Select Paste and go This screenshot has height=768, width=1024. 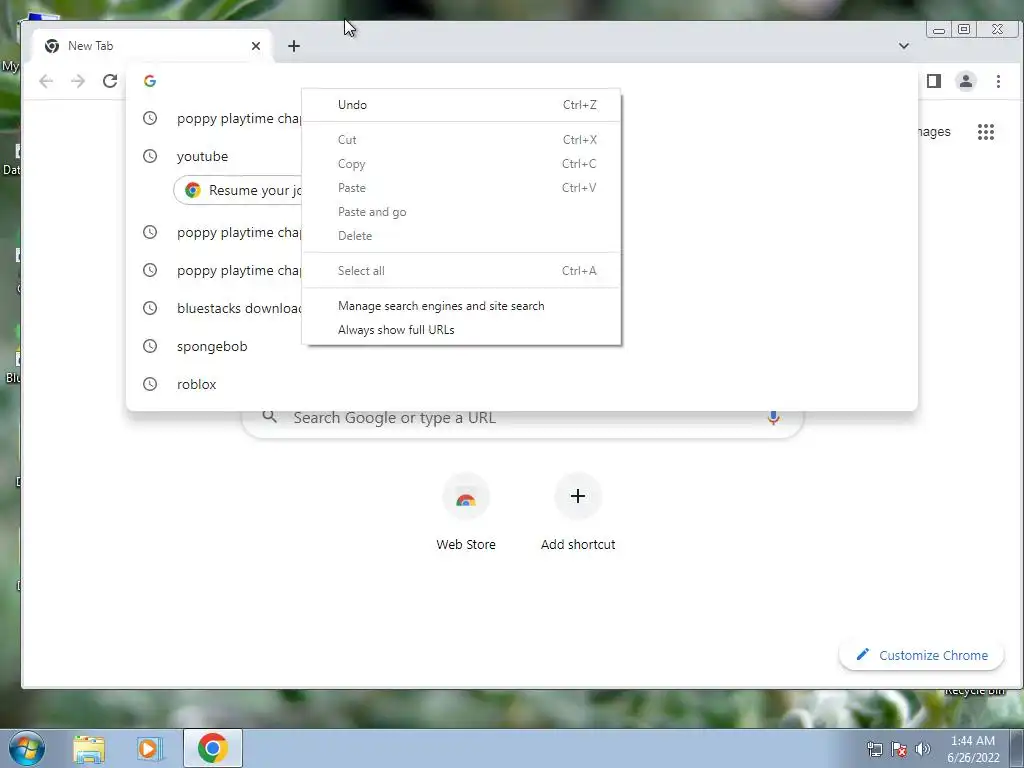[x=462, y=212]
